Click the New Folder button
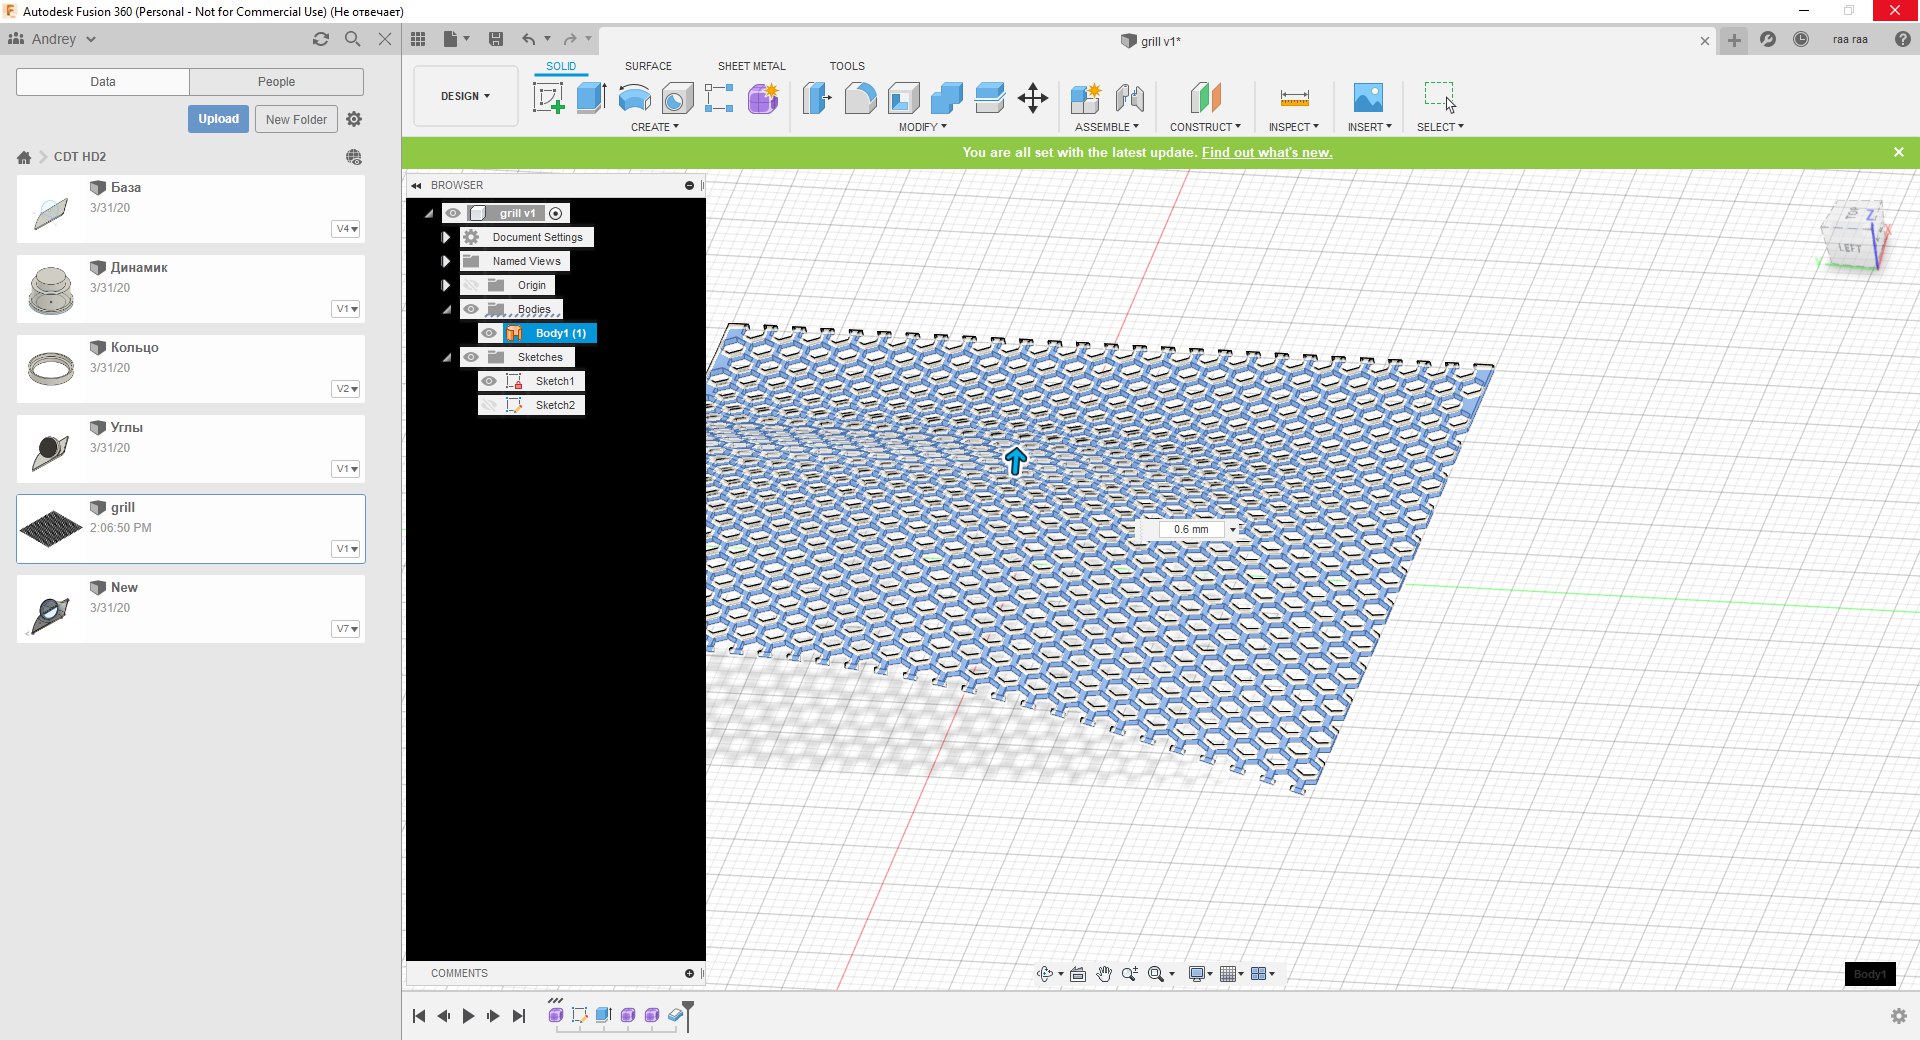 click(x=296, y=119)
